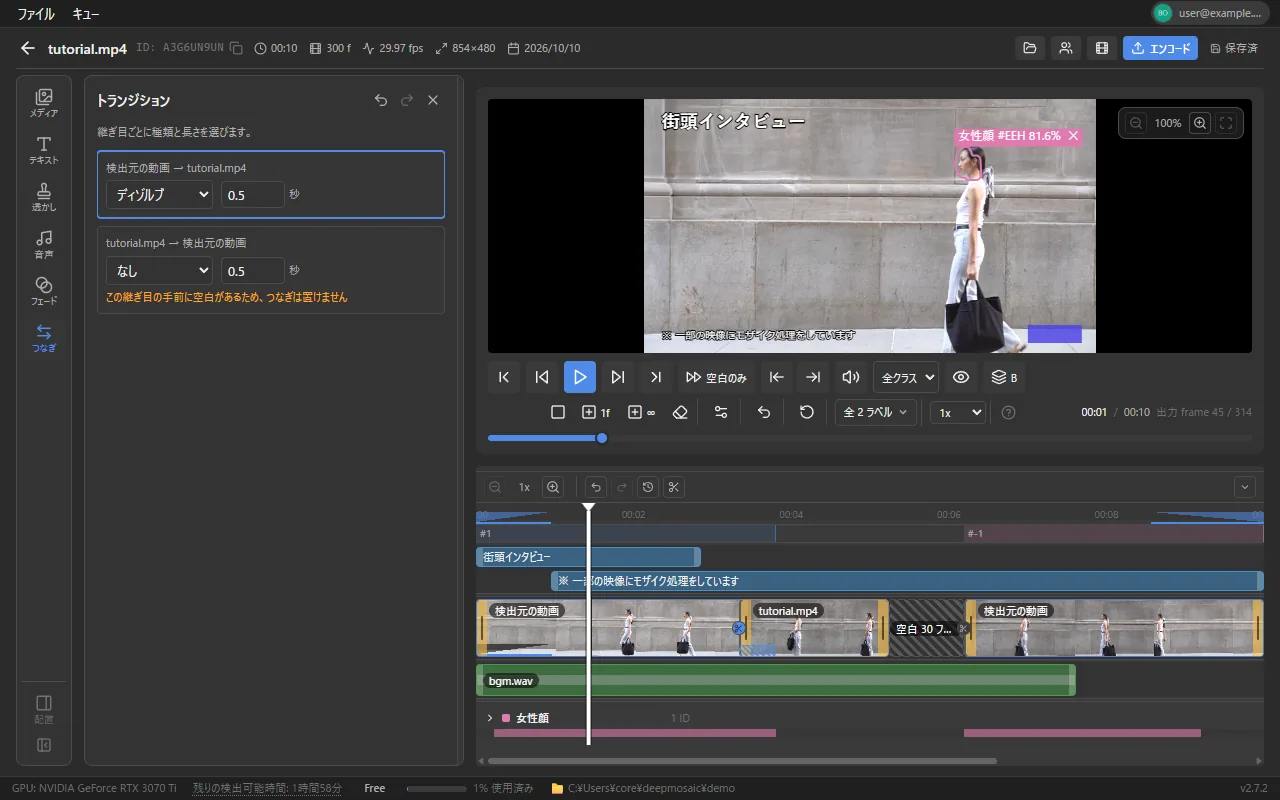Screen dimensions: 1280x800
Task: Open the 全クラス class filter dropdown
Action: [x=906, y=377]
